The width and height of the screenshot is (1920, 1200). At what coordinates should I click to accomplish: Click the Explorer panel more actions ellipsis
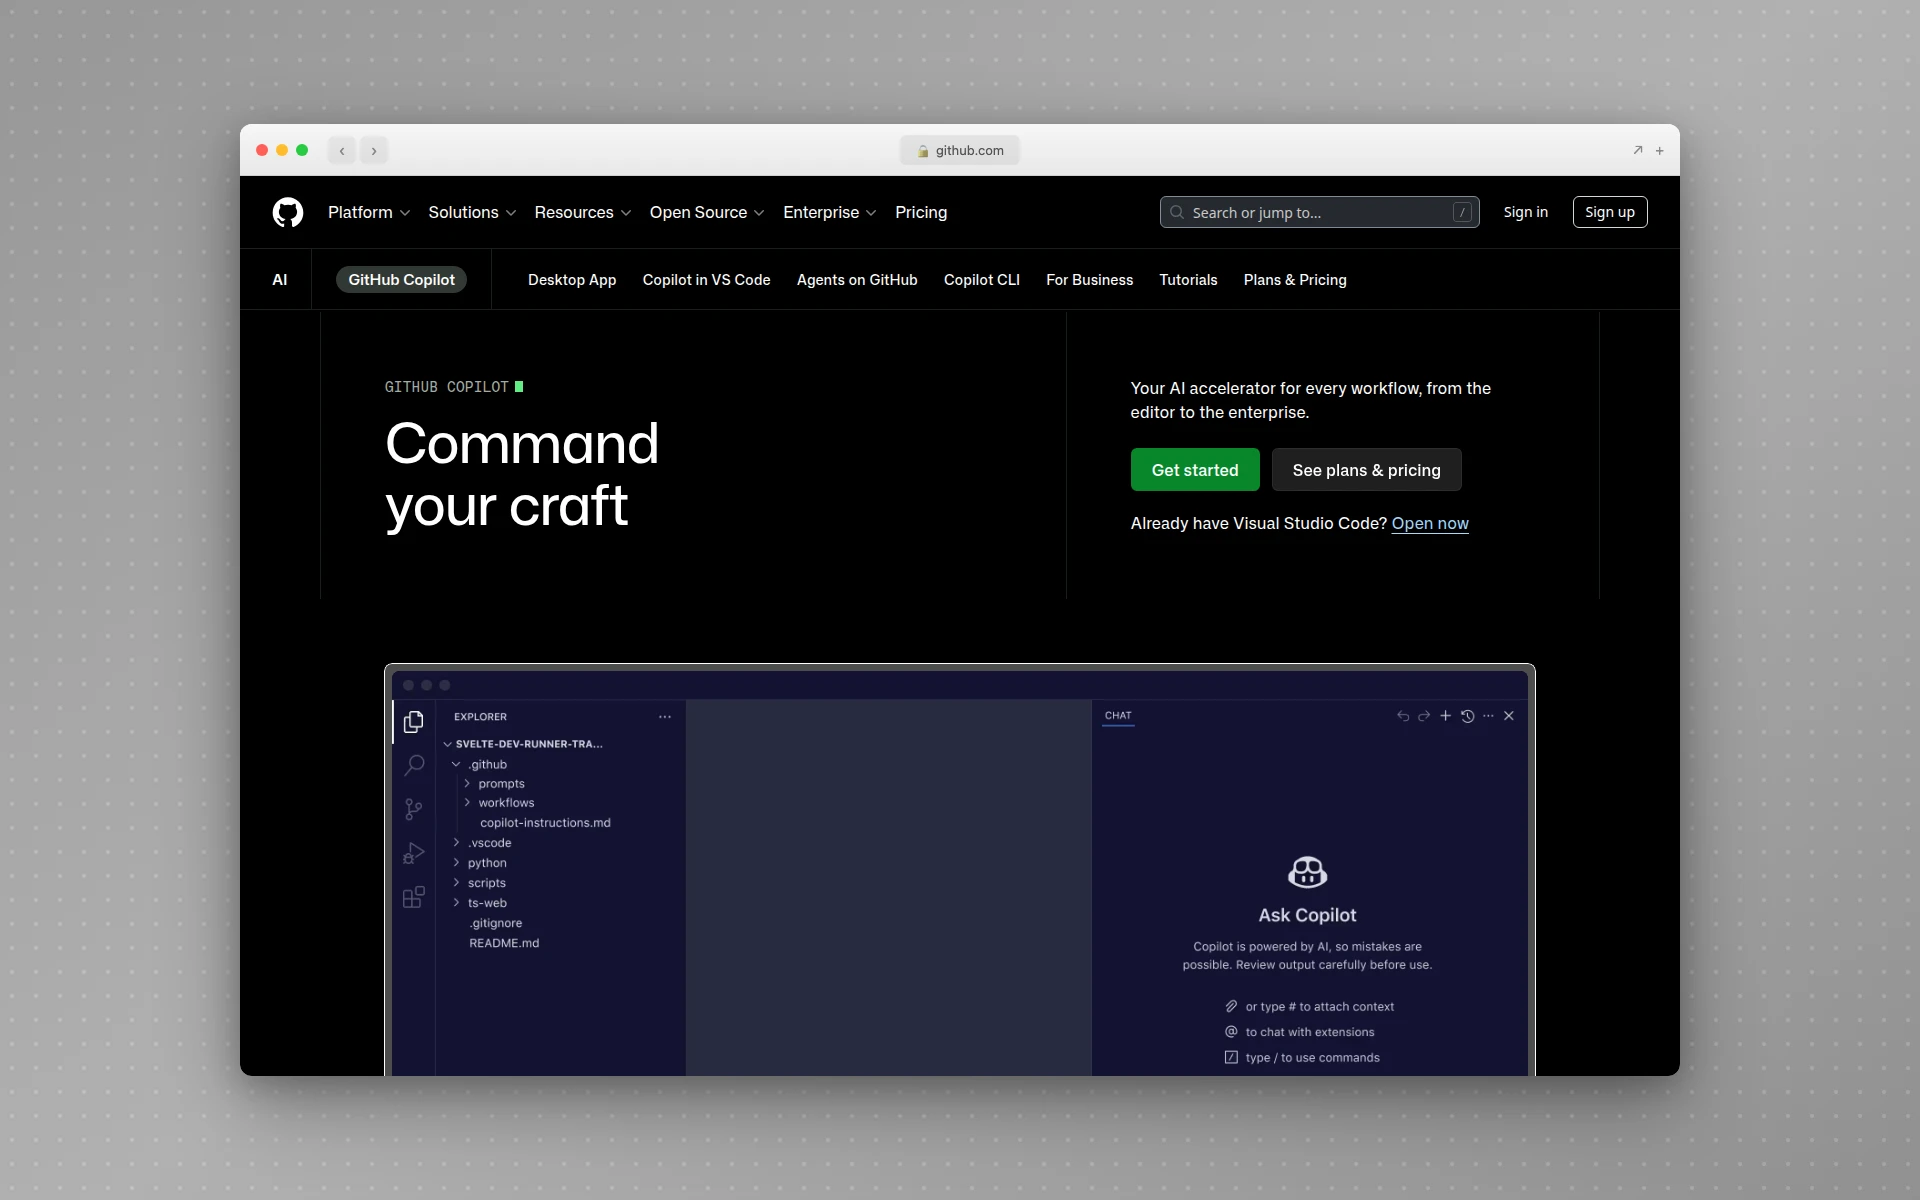click(665, 717)
